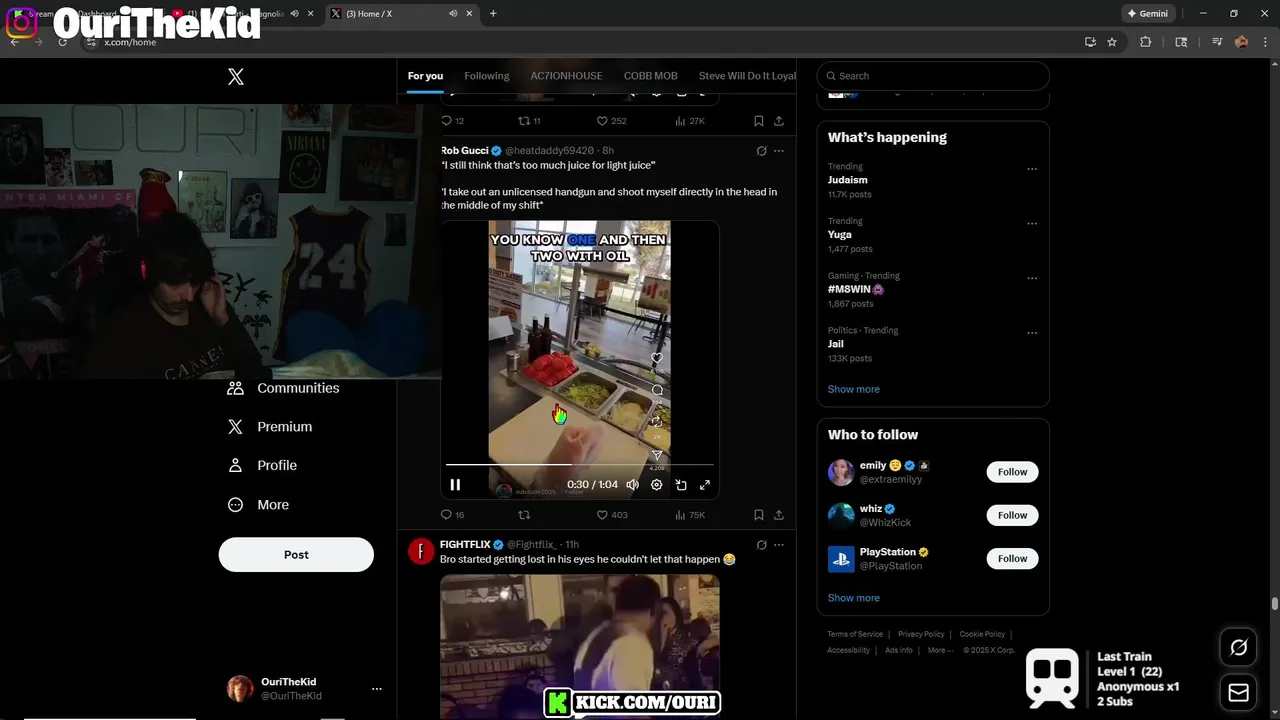Open Cookie Policy link

pyautogui.click(x=982, y=634)
